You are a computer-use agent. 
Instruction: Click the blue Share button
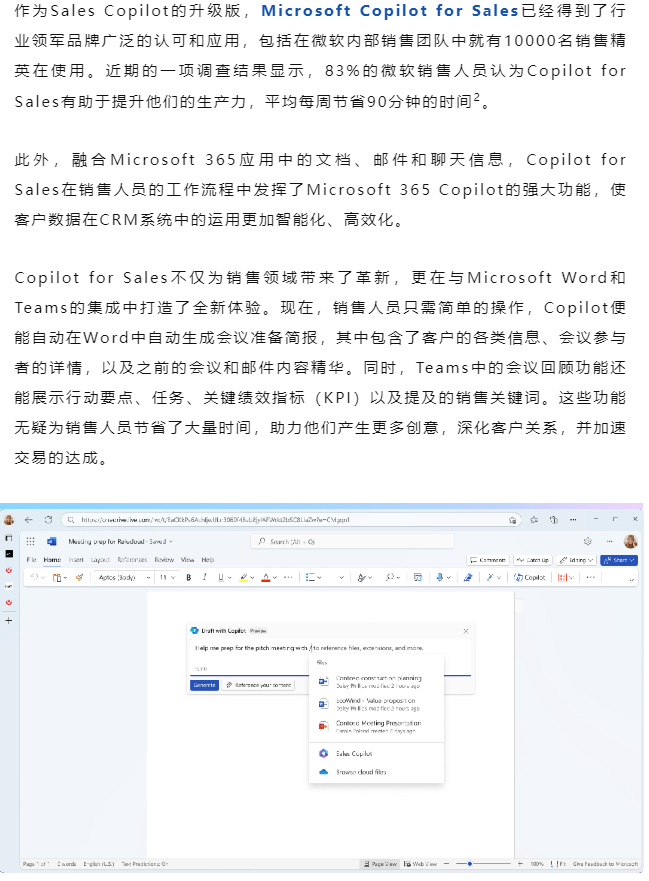pos(619,560)
